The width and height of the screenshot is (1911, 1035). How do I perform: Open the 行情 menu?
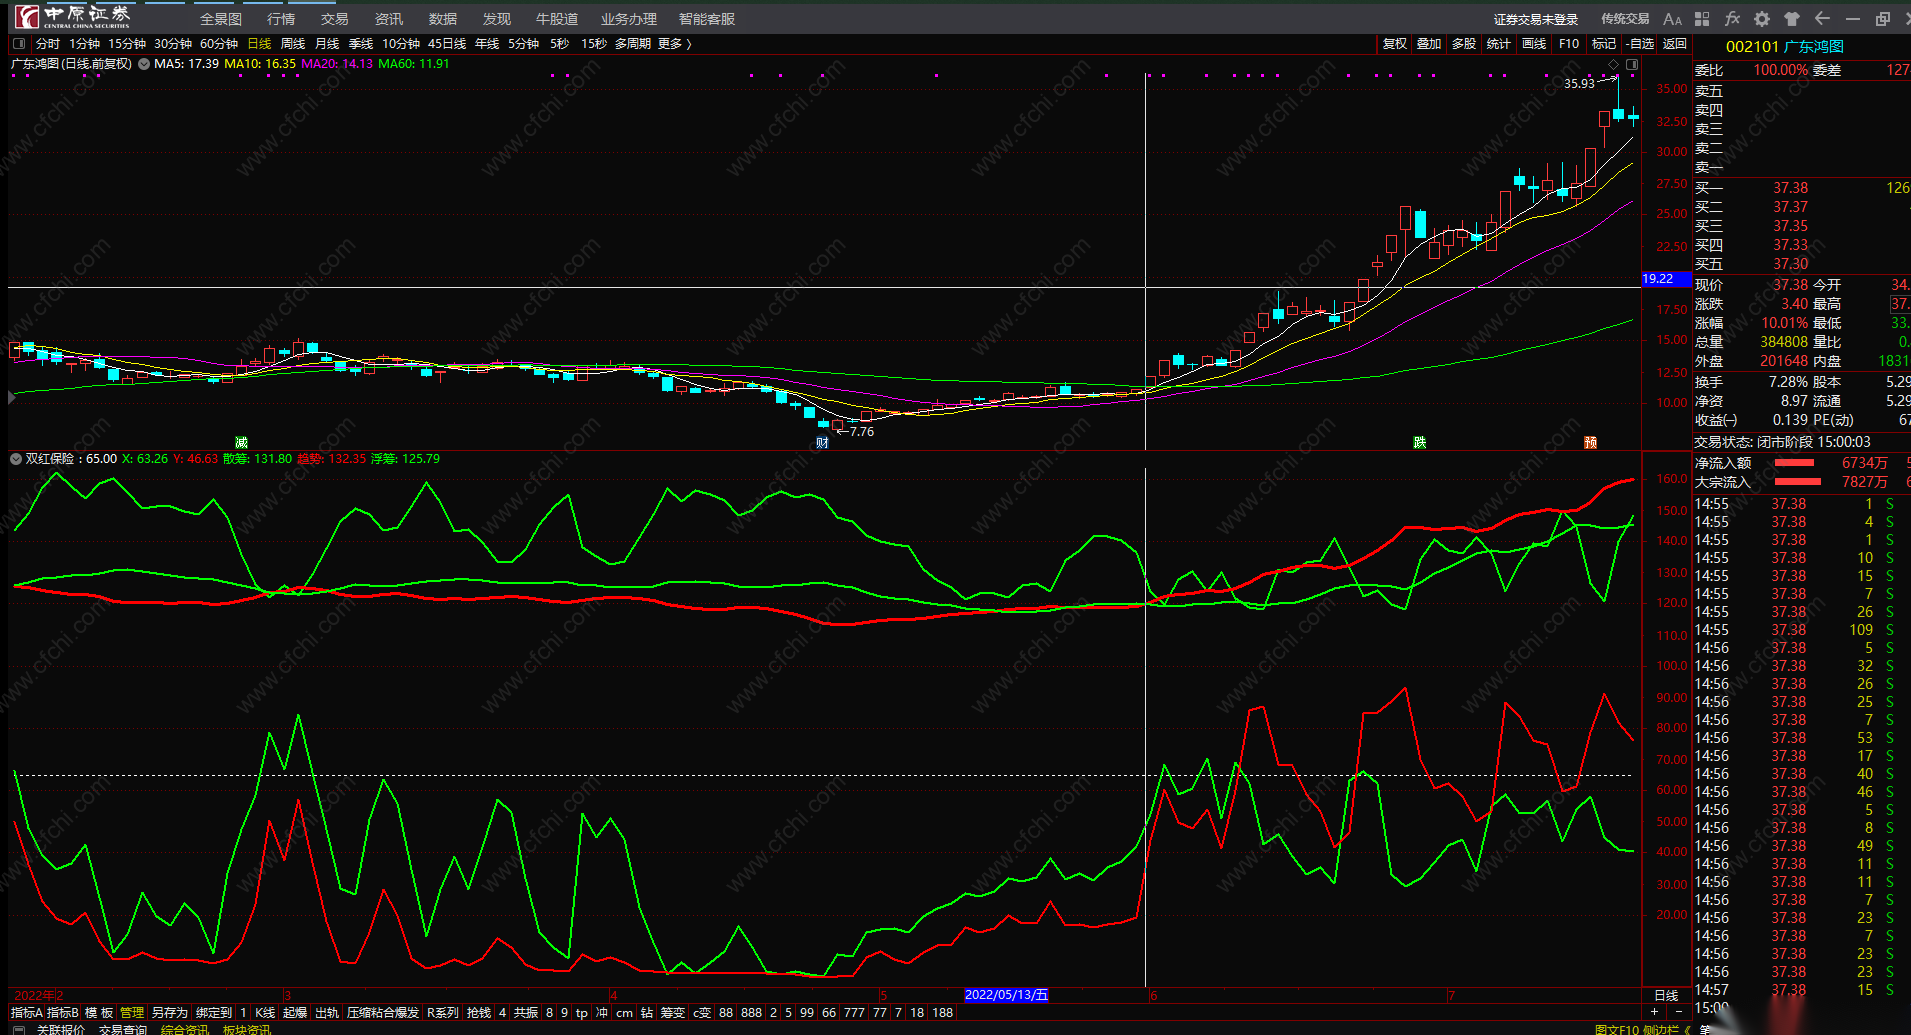[x=281, y=19]
